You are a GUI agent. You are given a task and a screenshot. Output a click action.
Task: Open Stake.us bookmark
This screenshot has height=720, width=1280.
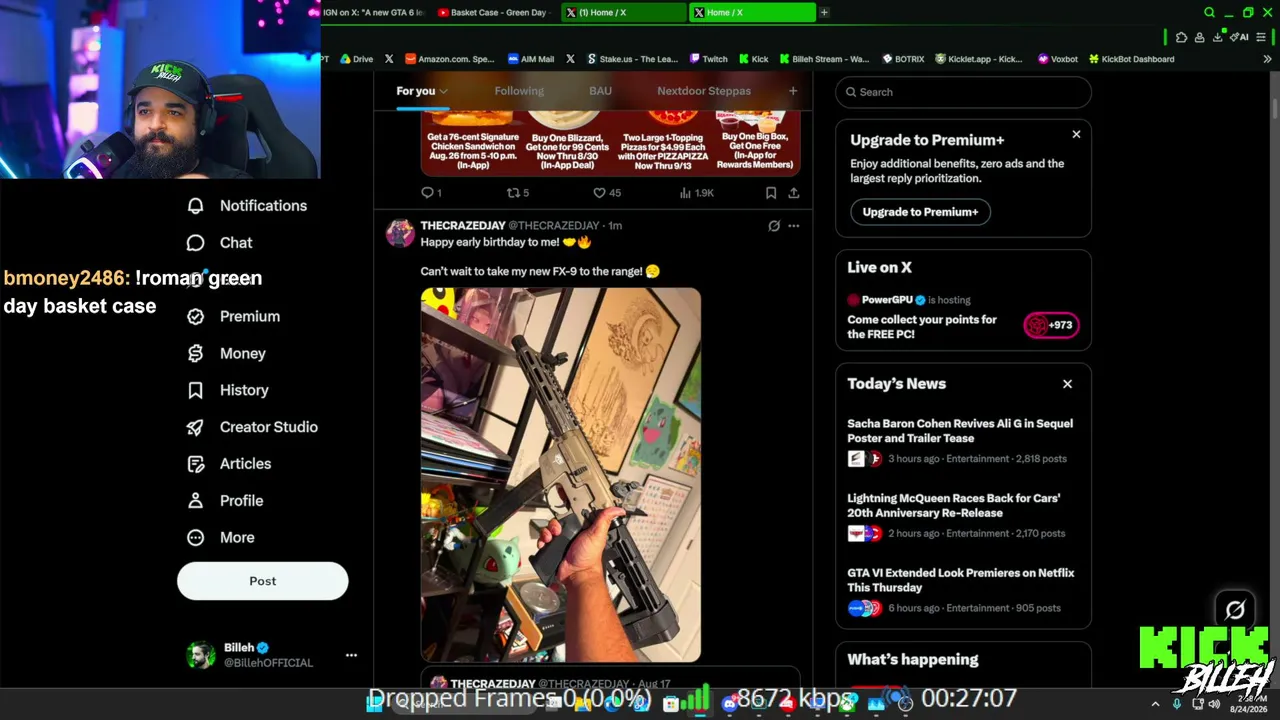(633, 59)
